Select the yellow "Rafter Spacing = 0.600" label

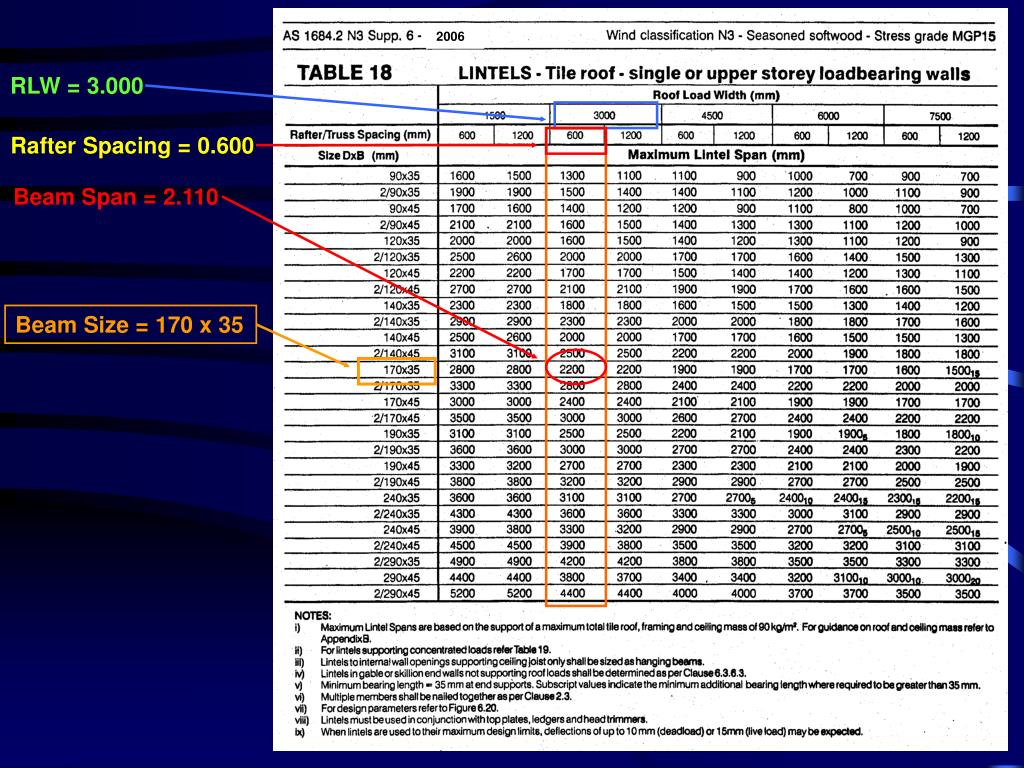coord(132,145)
